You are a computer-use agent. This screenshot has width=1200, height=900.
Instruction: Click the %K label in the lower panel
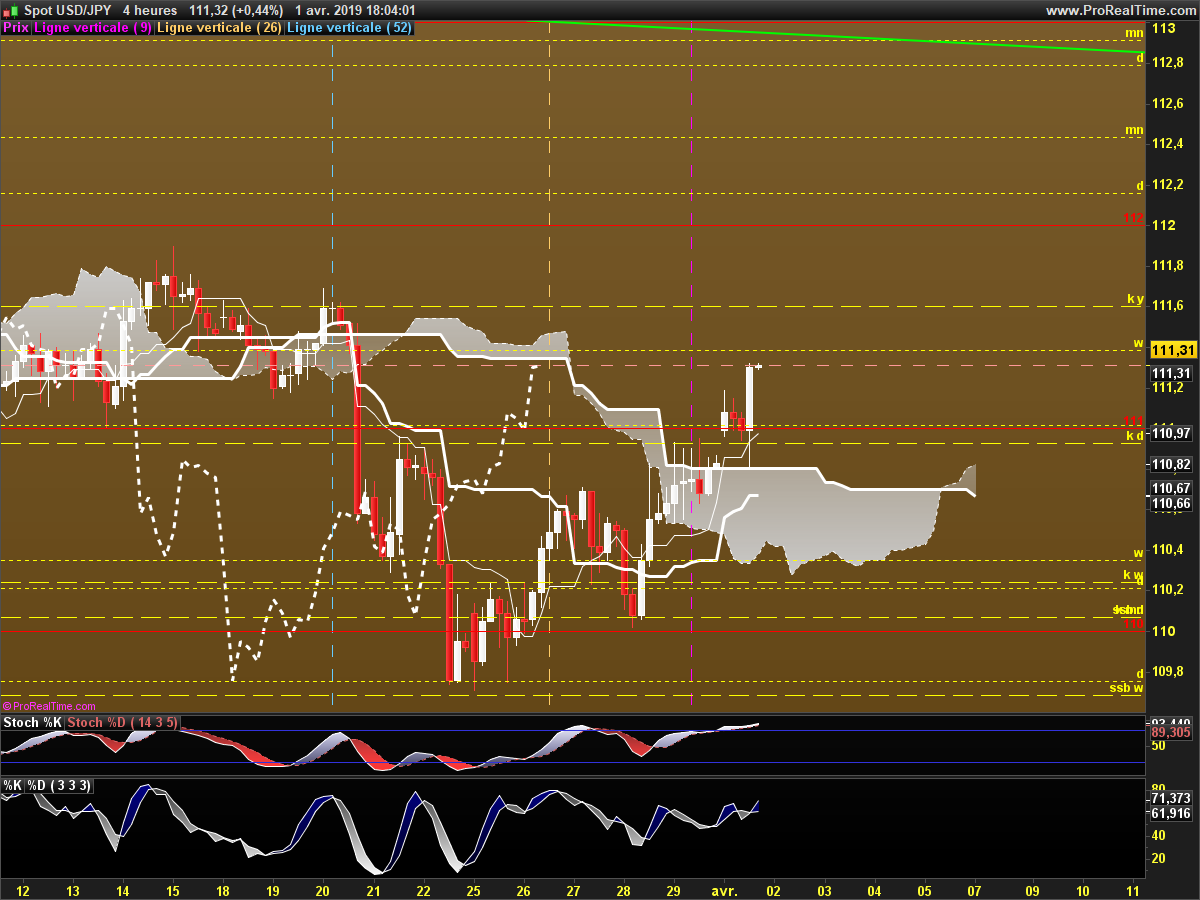pos(13,786)
